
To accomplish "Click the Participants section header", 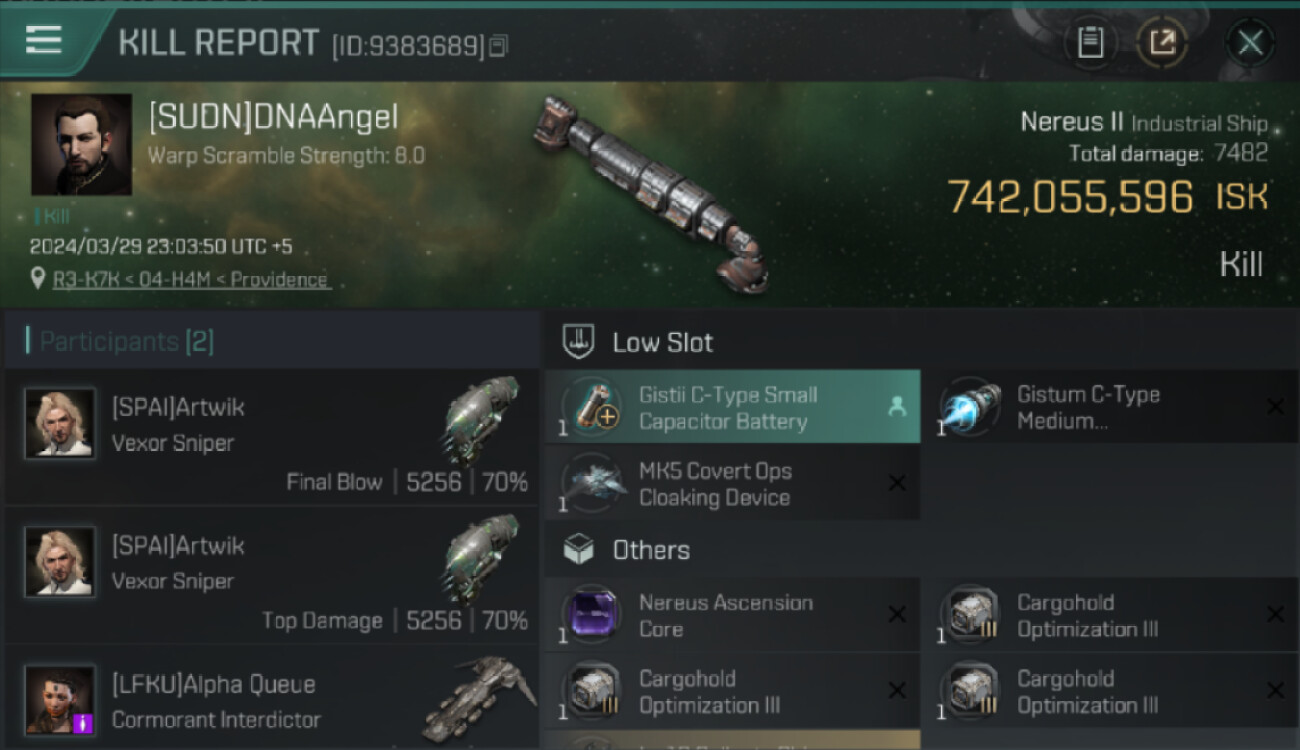I will coord(272,341).
